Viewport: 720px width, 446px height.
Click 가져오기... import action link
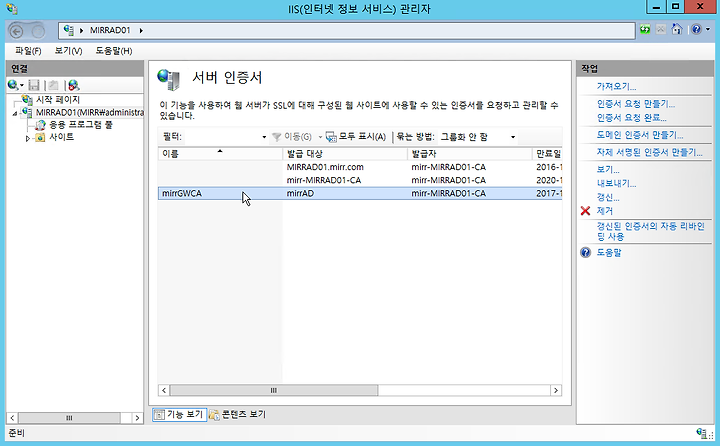[x=616, y=86]
